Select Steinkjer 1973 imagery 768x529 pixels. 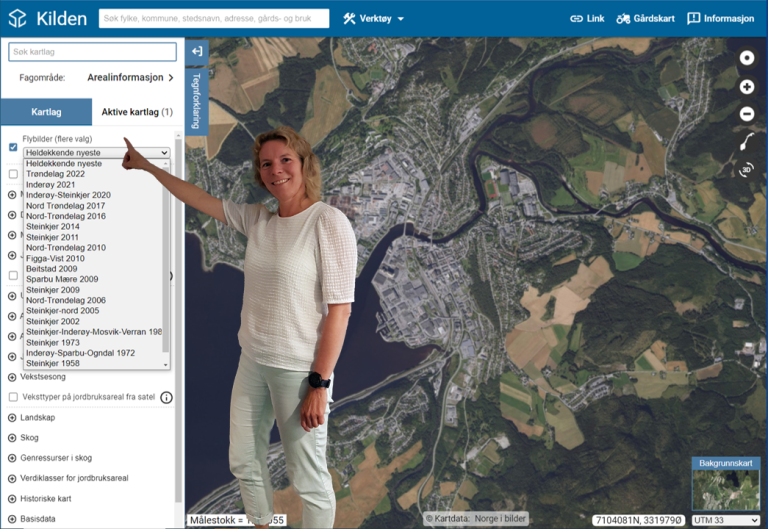[x=52, y=342]
